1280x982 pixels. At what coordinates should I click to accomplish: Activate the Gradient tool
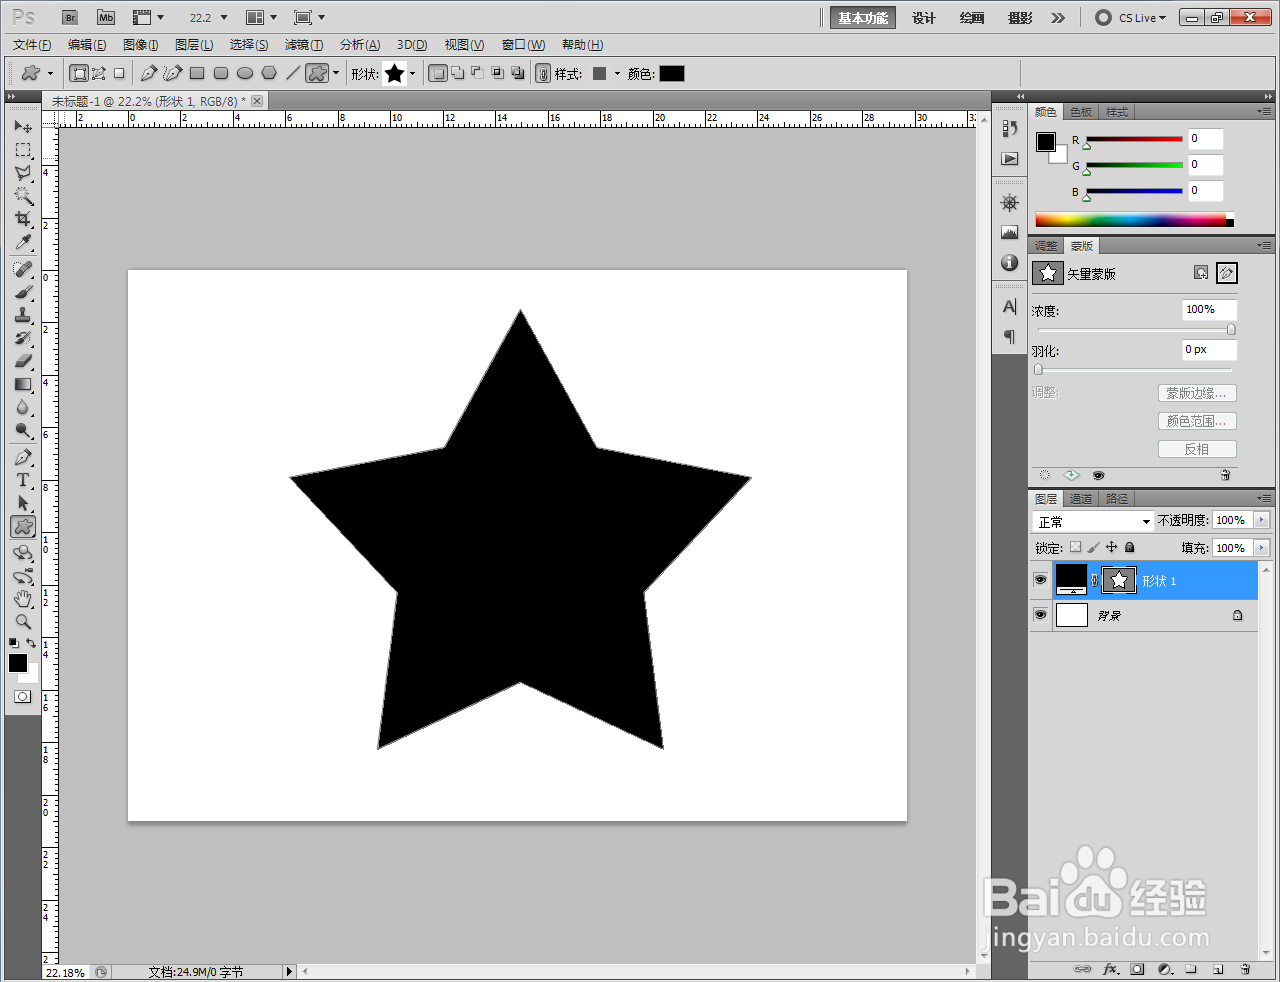coord(23,384)
